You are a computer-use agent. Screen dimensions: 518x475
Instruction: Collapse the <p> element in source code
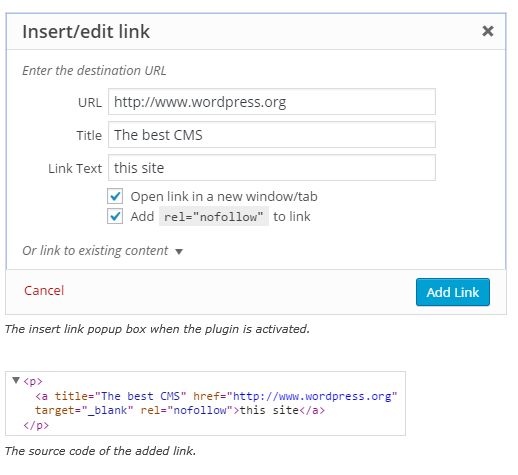(x=16, y=380)
